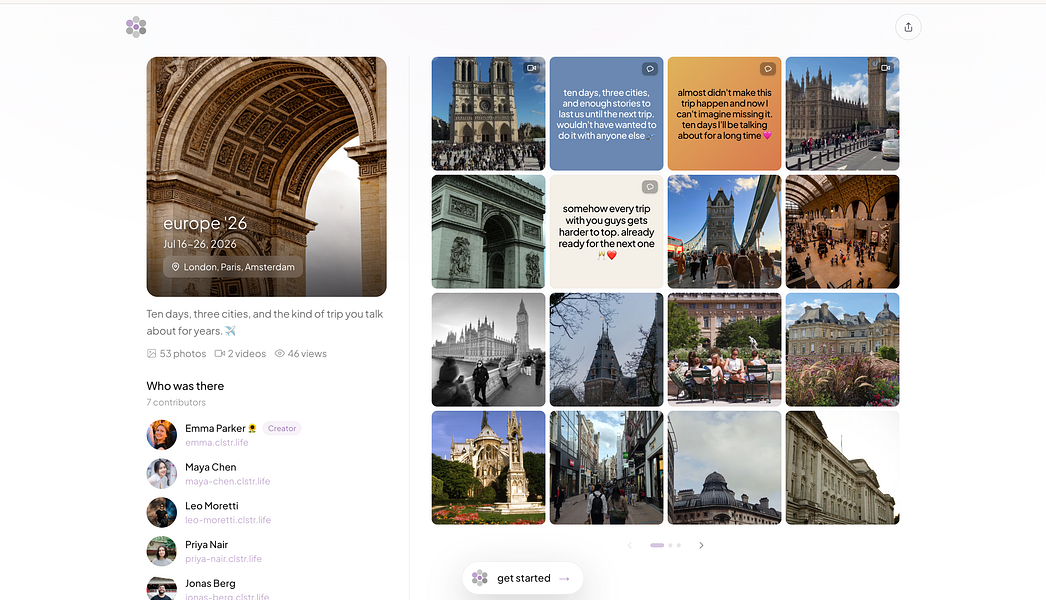Jump to the third pagination dot
This screenshot has height=600, width=1046.
click(679, 545)
